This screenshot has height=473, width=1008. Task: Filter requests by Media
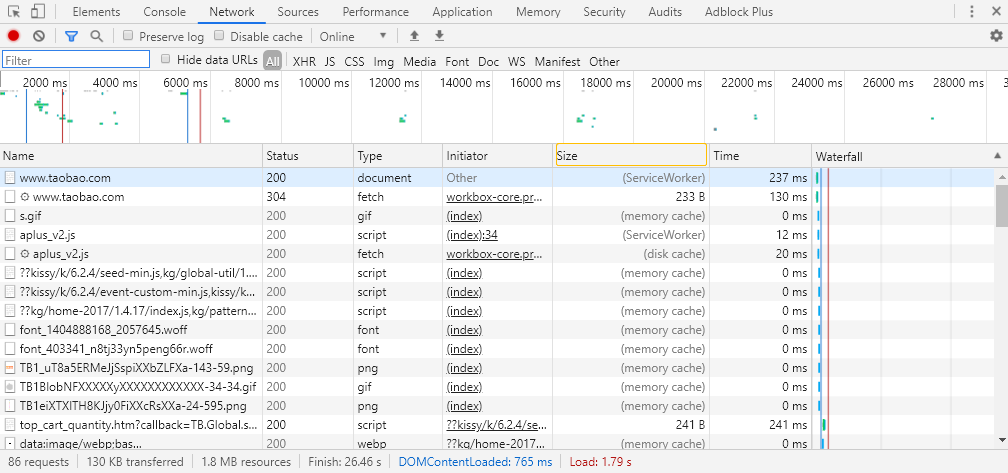(x=420, y=62)
